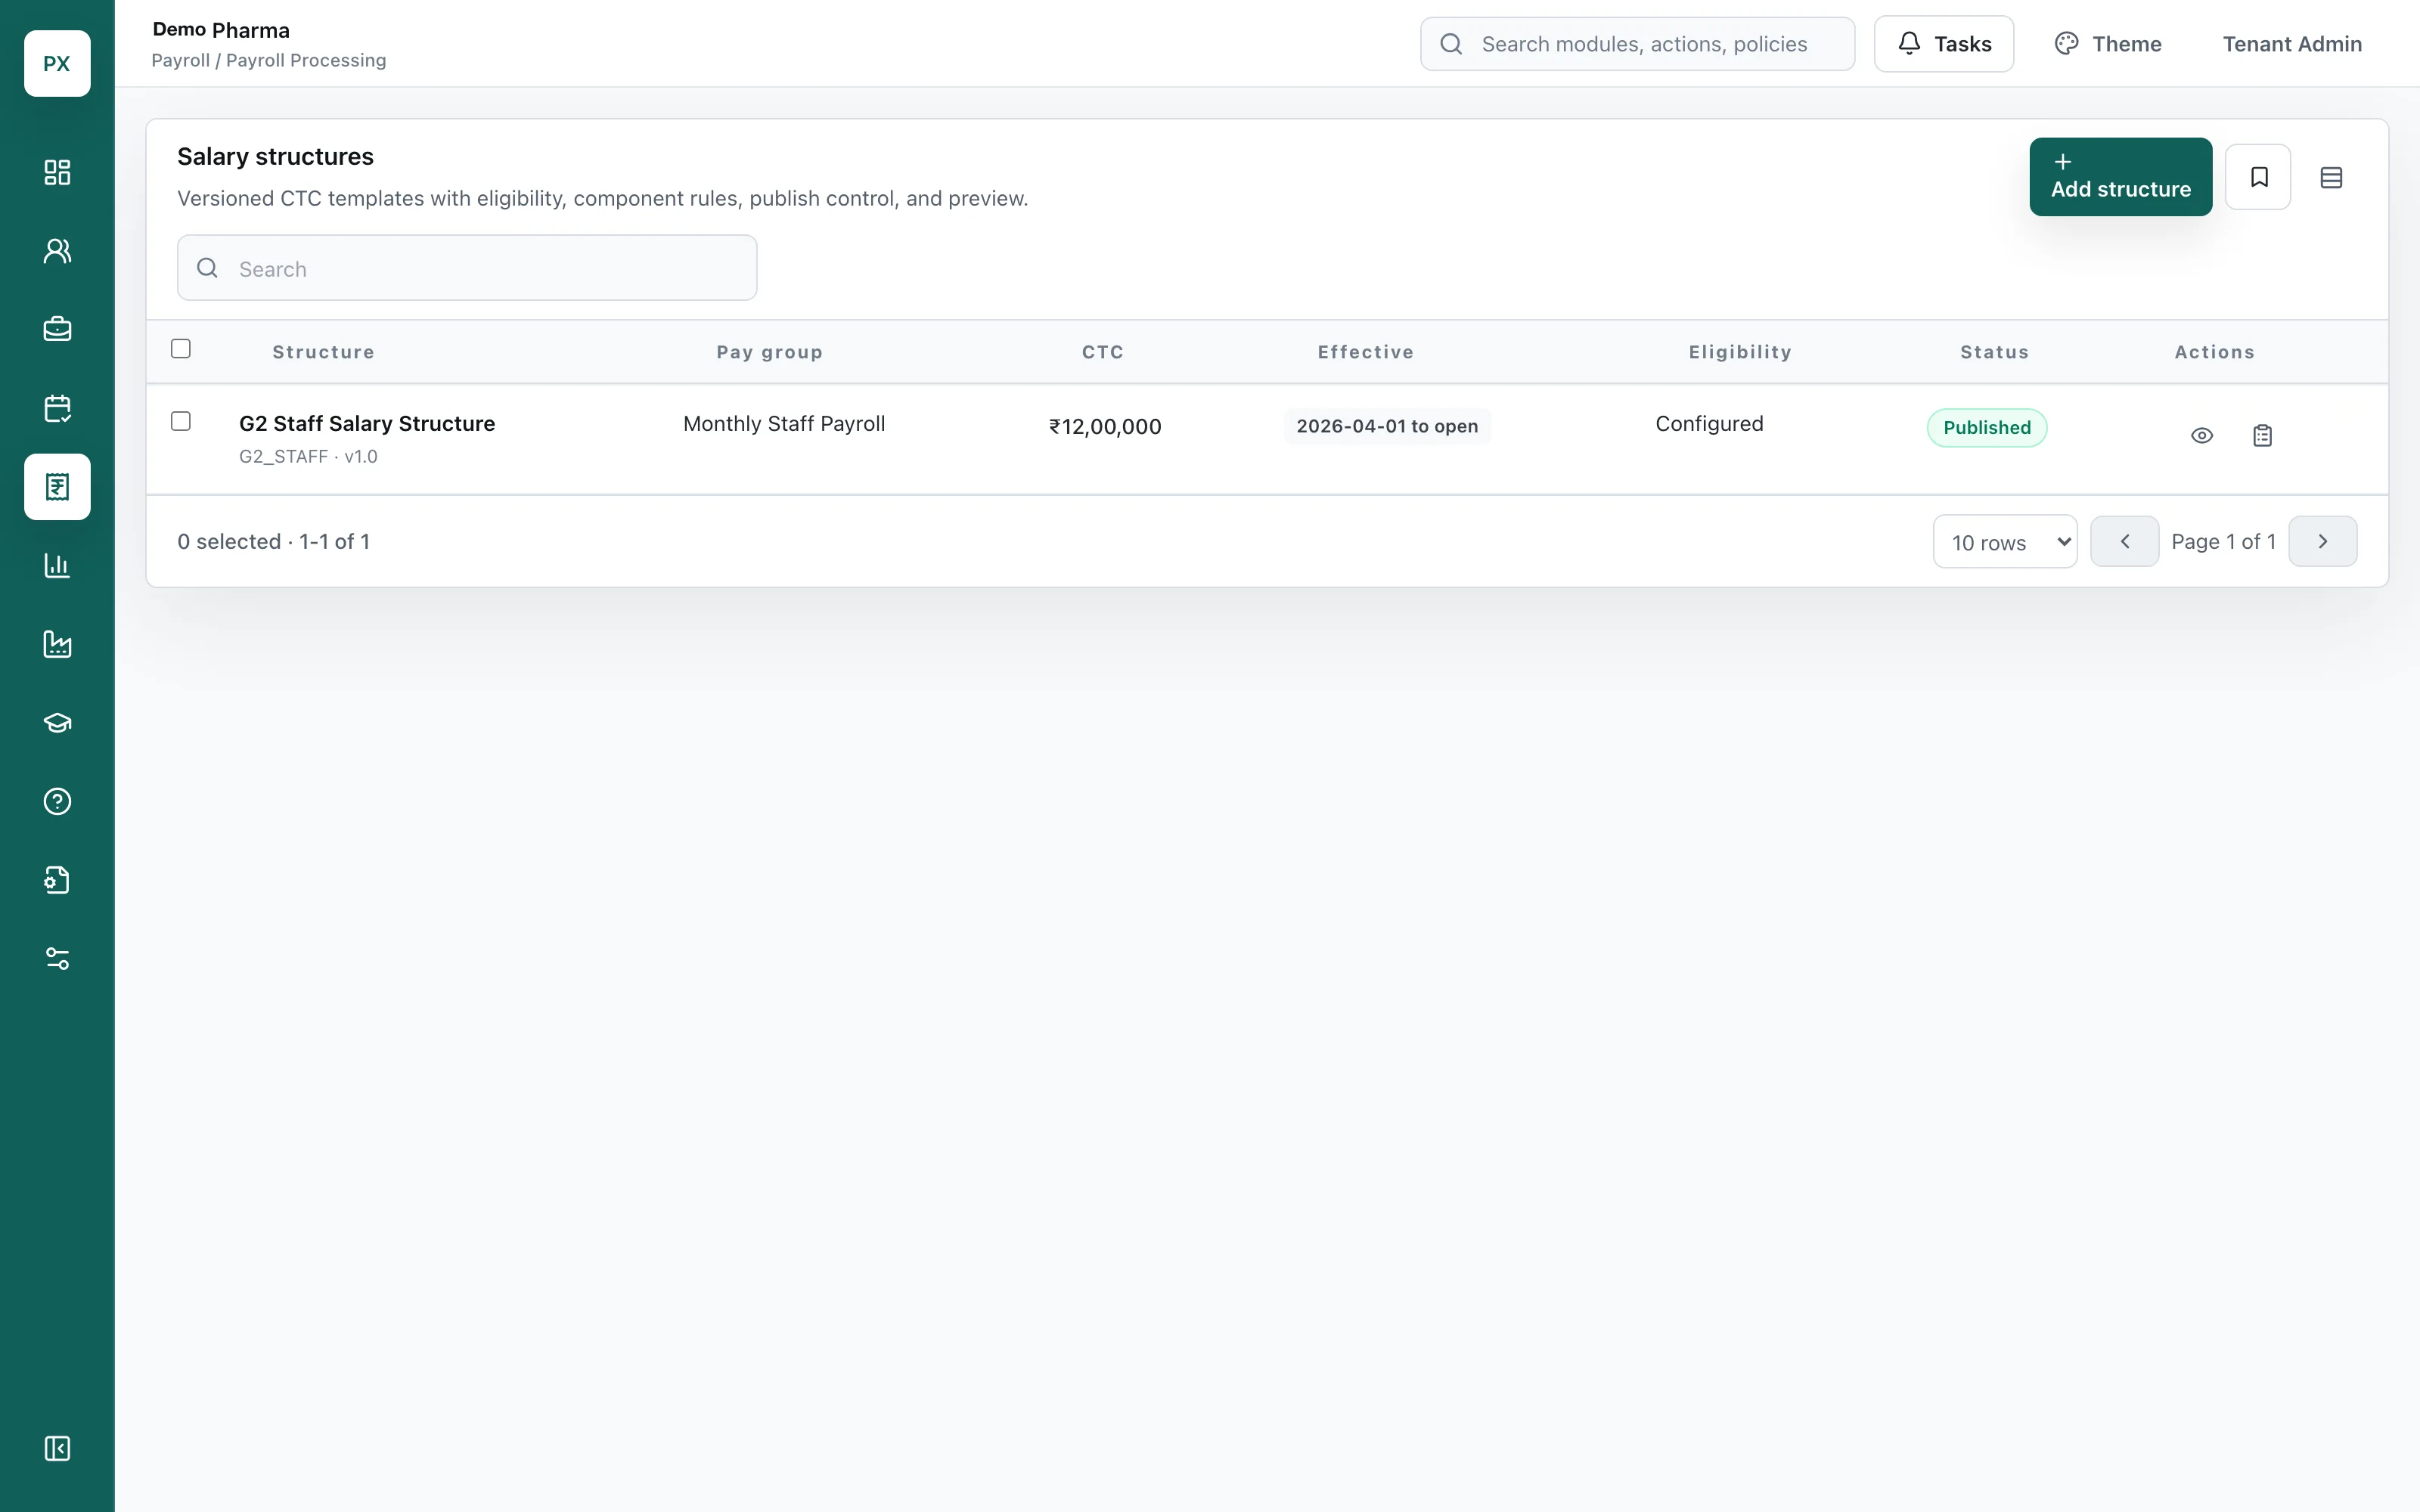This screenshot has height=1512, width=2420.
Task: Click Add structure button
Action: click(x=2120, y=177)
